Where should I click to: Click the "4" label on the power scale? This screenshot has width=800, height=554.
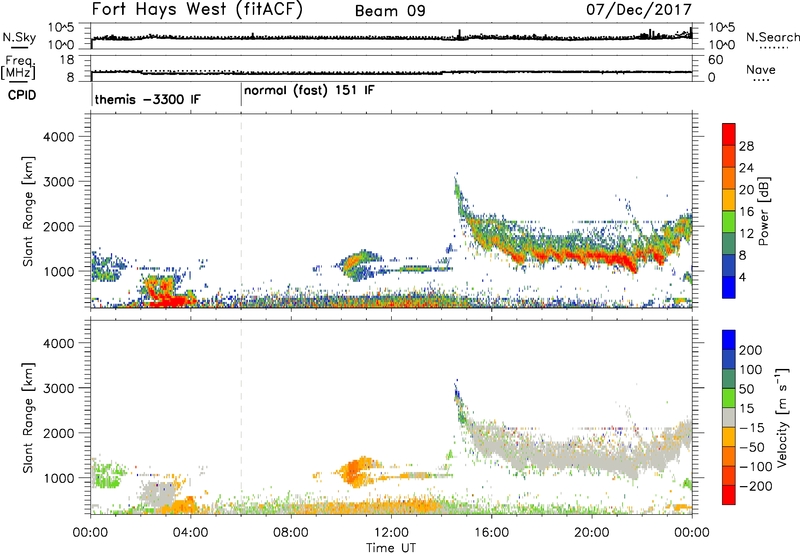(743, 277)
